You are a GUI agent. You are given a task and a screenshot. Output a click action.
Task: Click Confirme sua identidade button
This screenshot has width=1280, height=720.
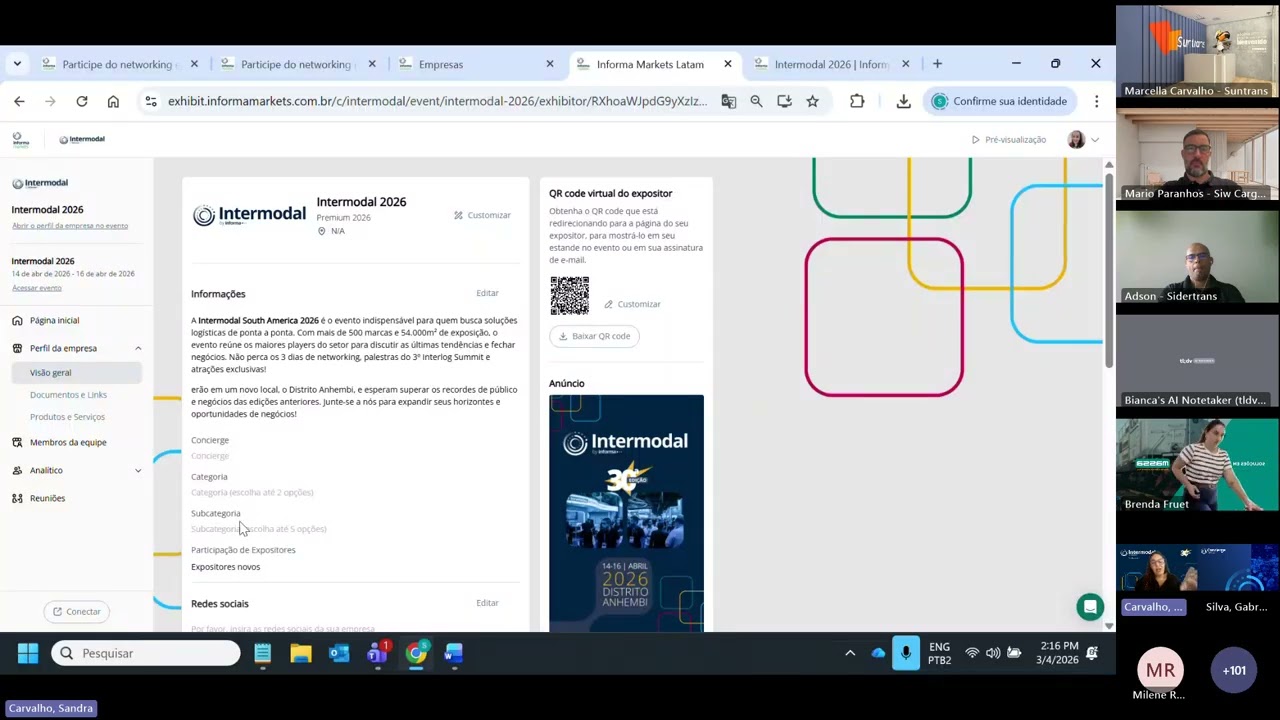(x=999, y=101)
